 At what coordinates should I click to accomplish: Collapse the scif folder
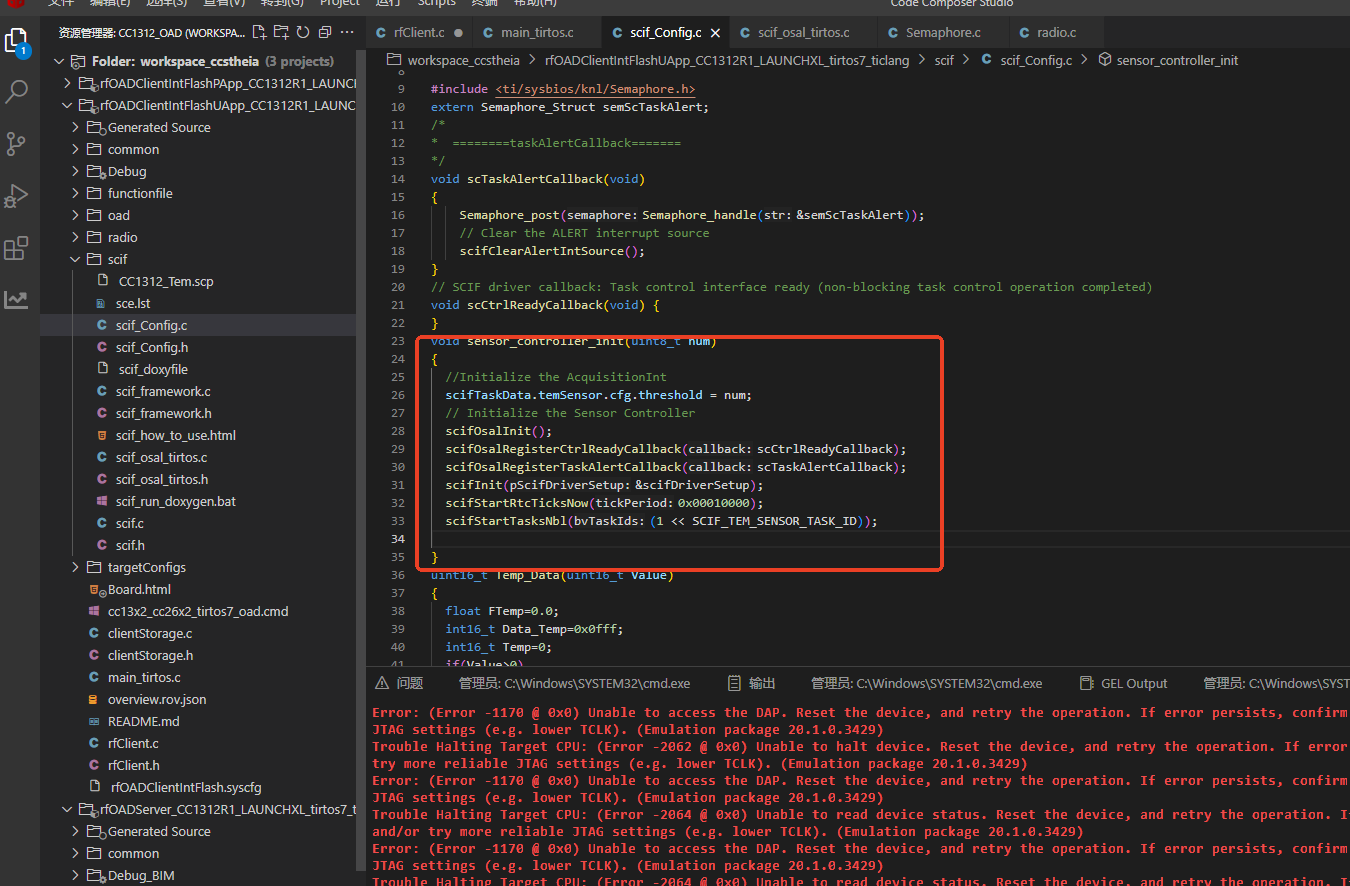(x=76, y=259)
